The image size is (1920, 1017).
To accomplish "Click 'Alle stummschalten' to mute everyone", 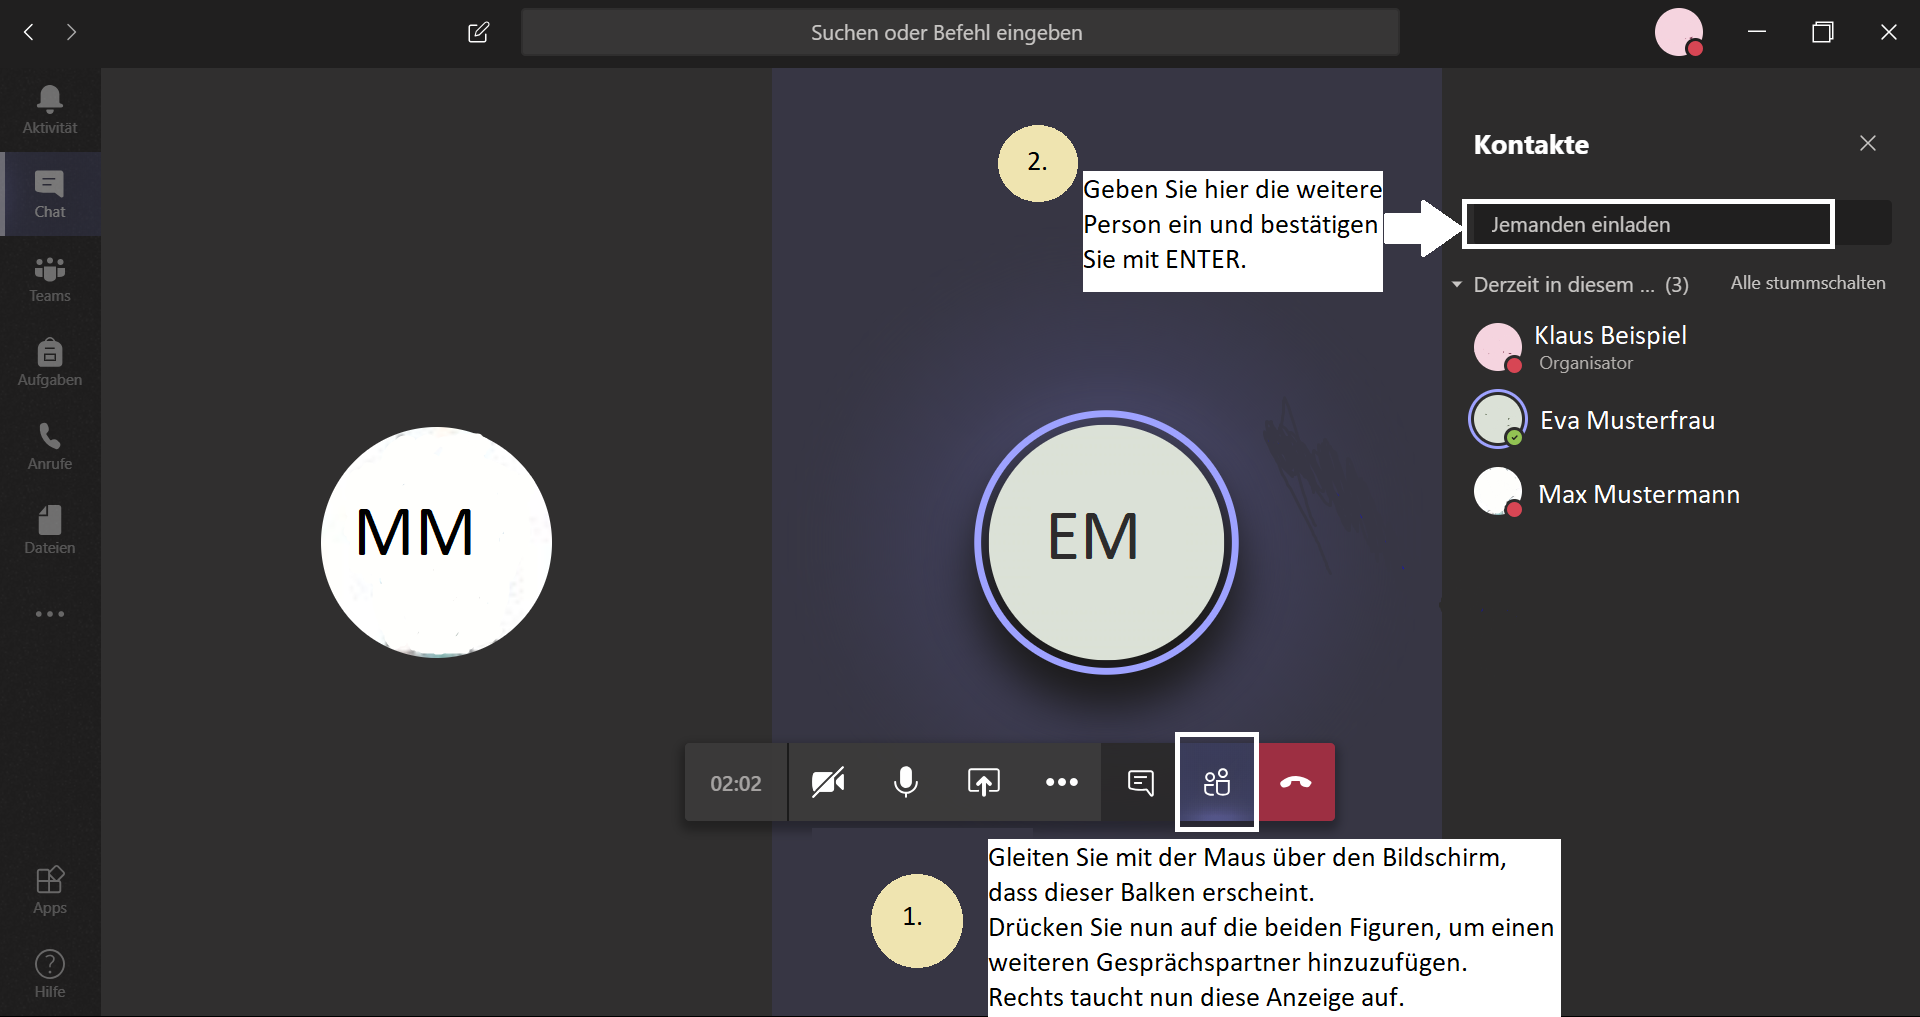I will coord(1807,283).
